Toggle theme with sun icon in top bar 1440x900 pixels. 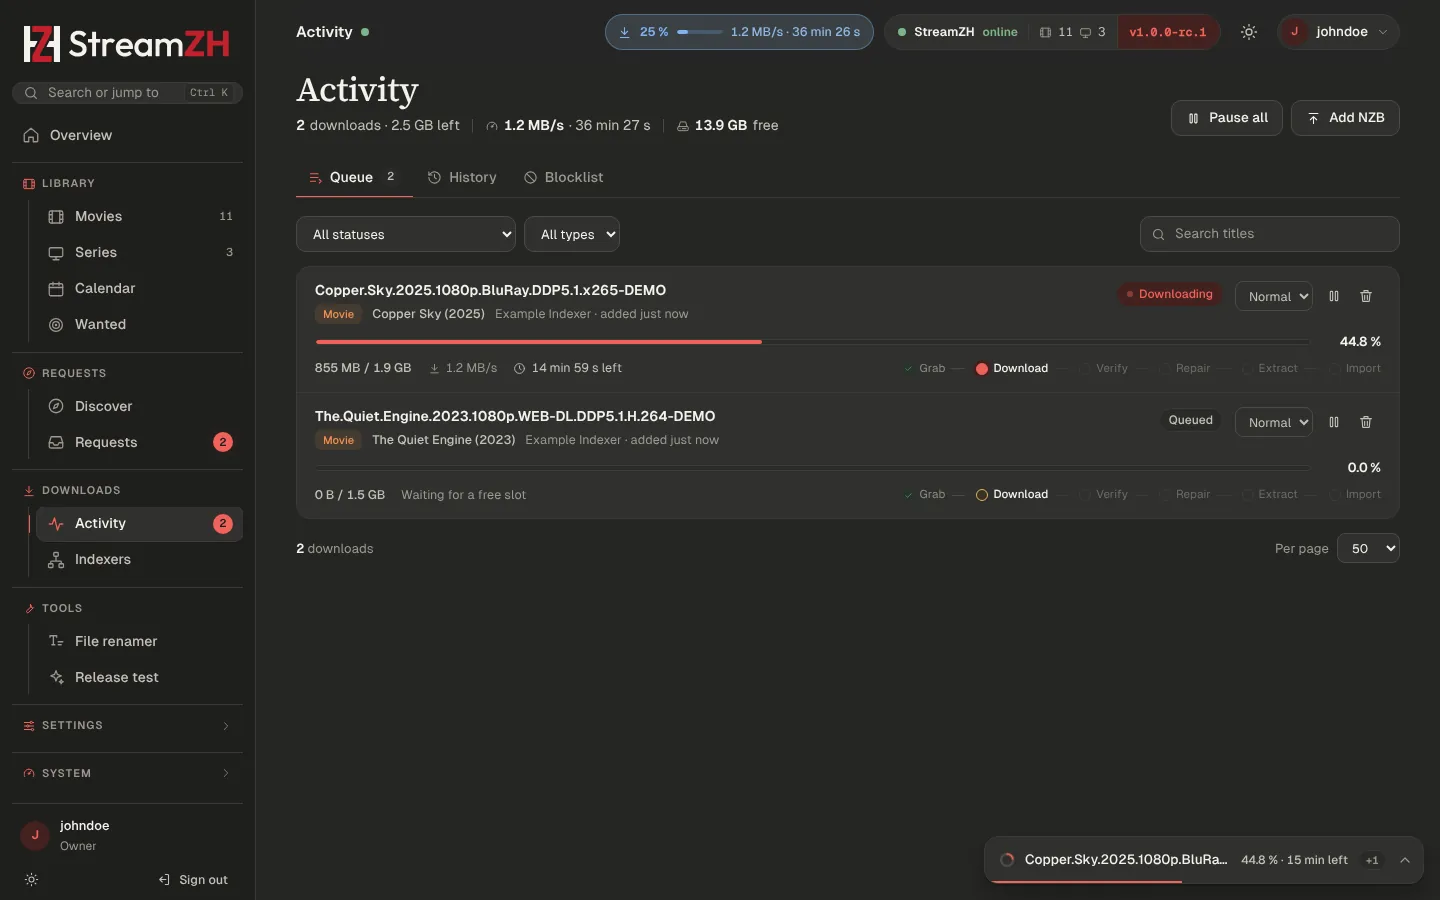coord(1249,32)
